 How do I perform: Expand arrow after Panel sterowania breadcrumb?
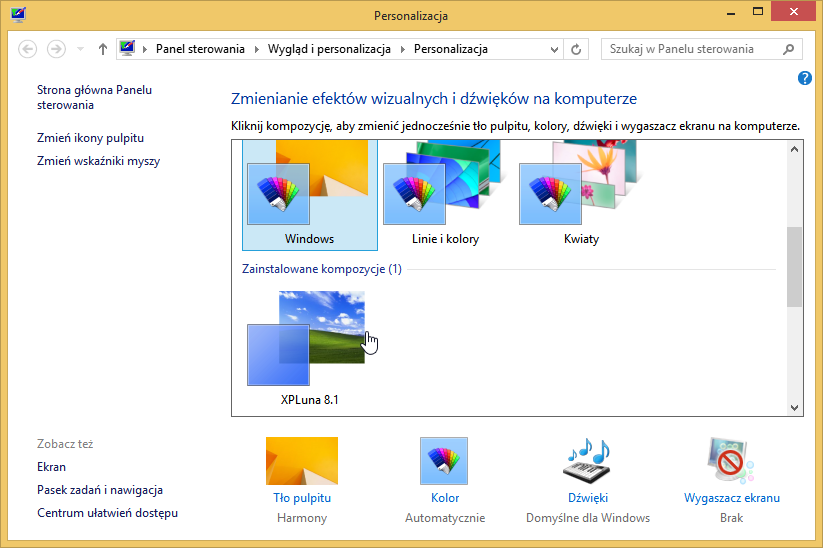tap(257, 49)
